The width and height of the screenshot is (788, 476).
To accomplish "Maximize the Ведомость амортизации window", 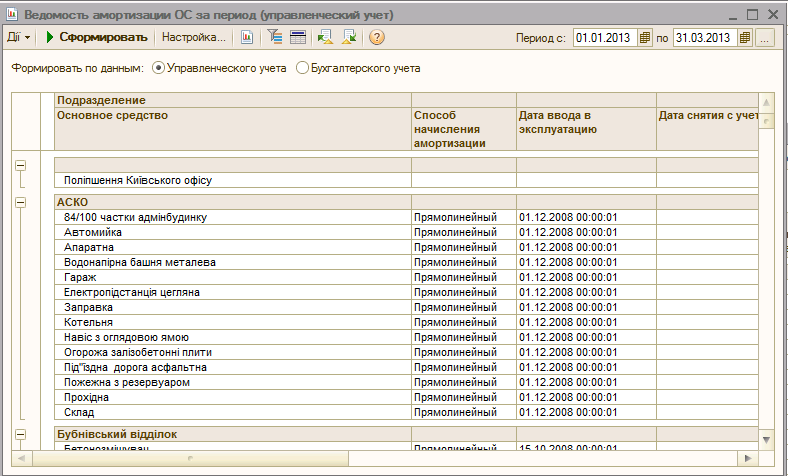I will (x=752, y=15).
